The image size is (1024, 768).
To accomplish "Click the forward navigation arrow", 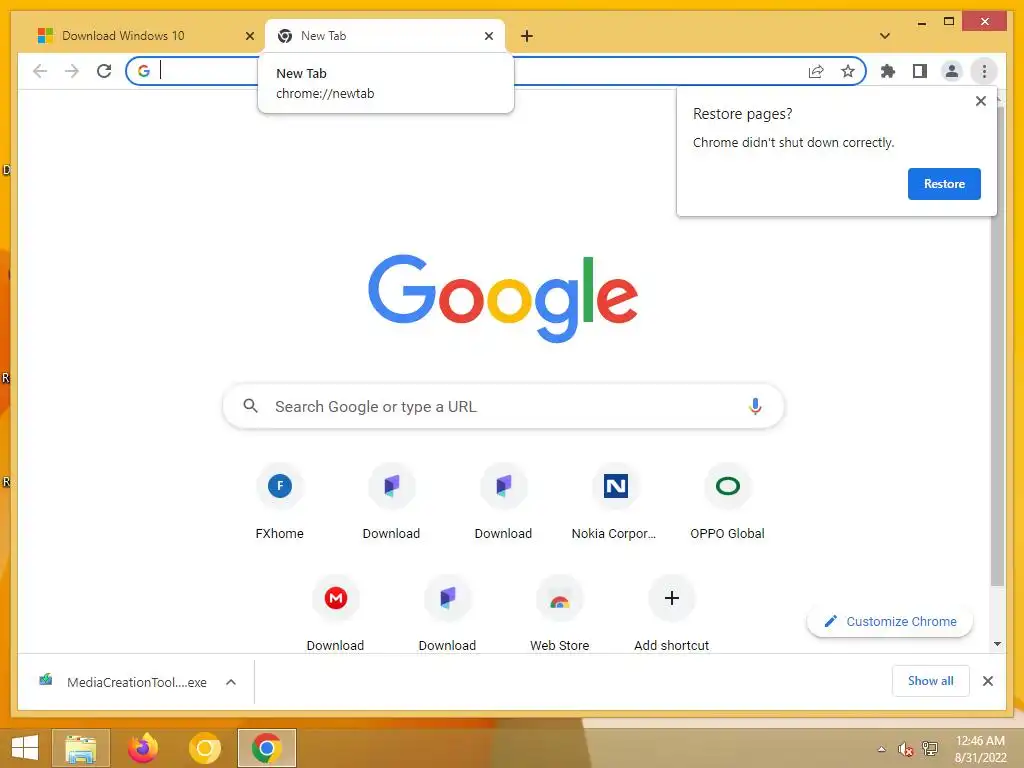I will point(72,71).
